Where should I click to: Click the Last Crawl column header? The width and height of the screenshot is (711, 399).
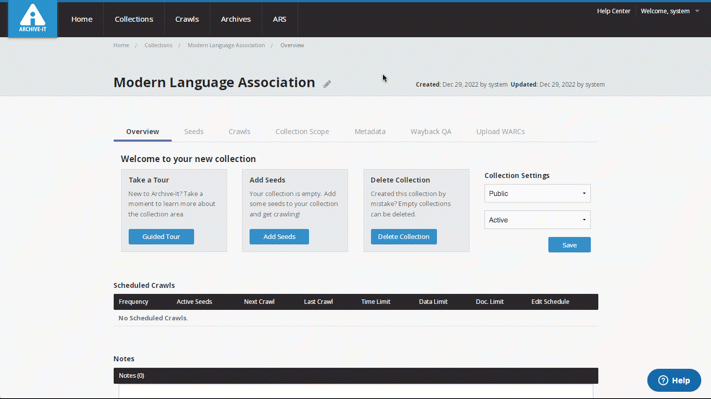pyautogui.click(x=318, y=302)
